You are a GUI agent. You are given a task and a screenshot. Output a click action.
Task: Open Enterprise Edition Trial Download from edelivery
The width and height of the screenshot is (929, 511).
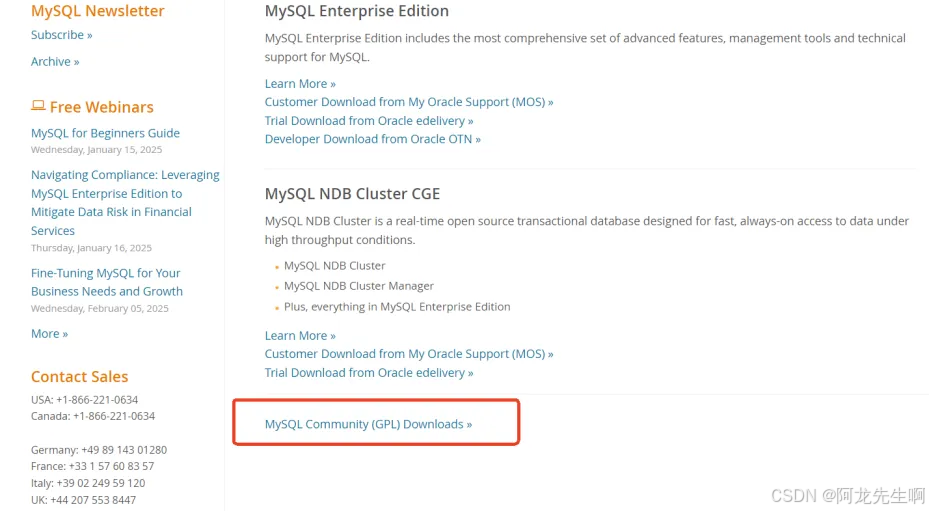(369, 121)
